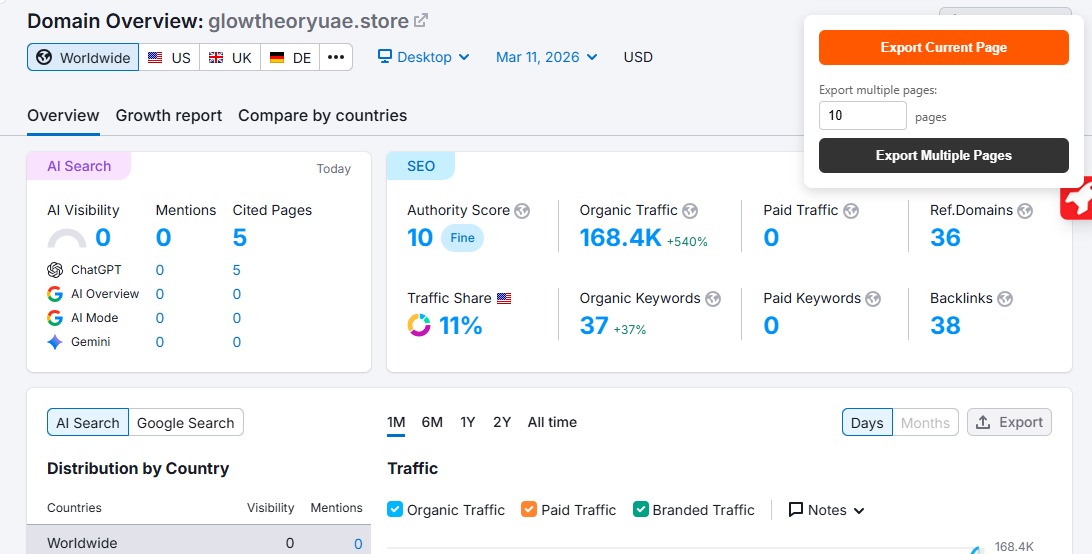Set chart range to All time

[552, 422]
